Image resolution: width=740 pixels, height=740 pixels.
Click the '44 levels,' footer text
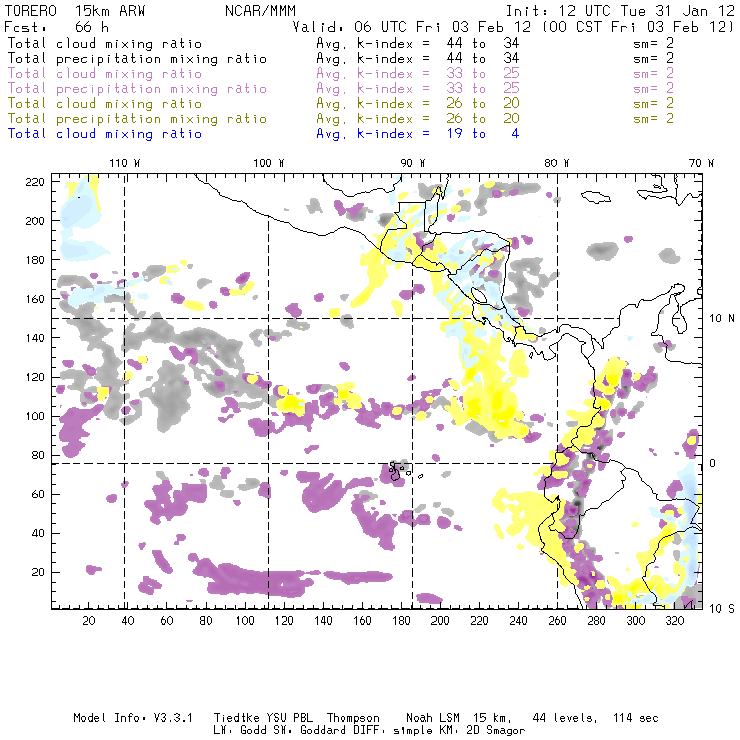565,718
